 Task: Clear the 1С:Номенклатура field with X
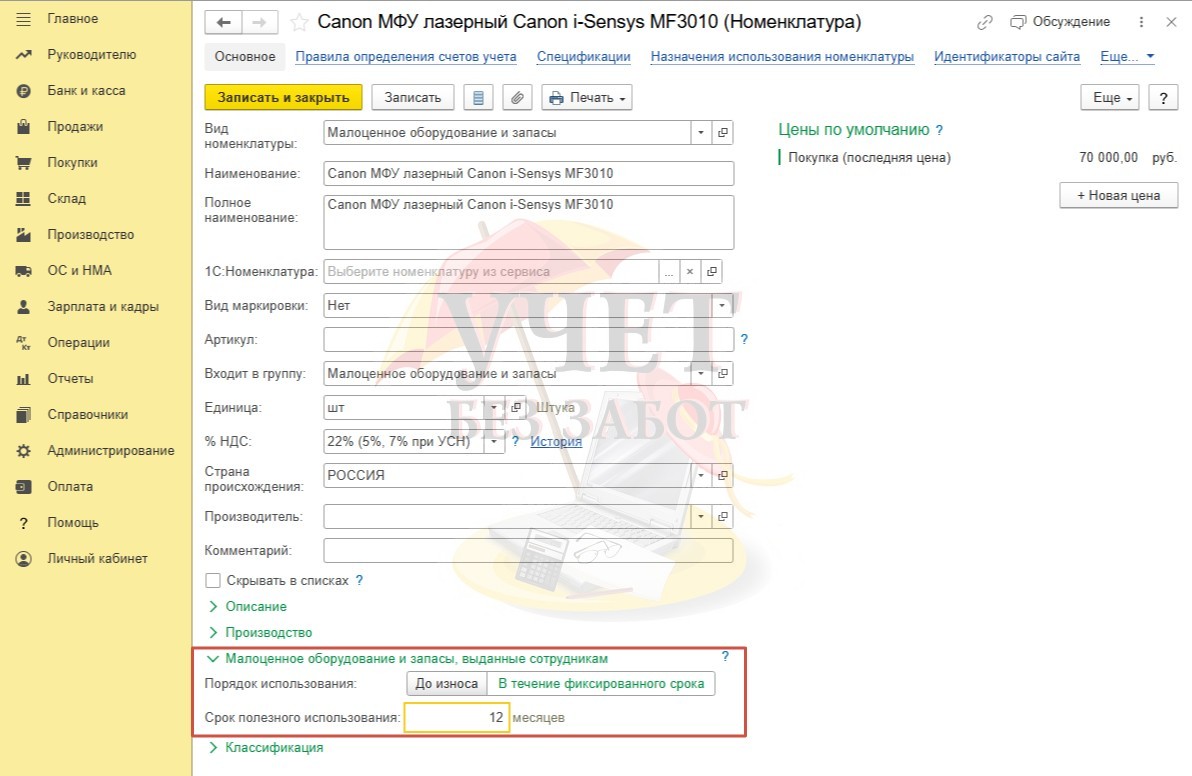[x=689, y=271]
